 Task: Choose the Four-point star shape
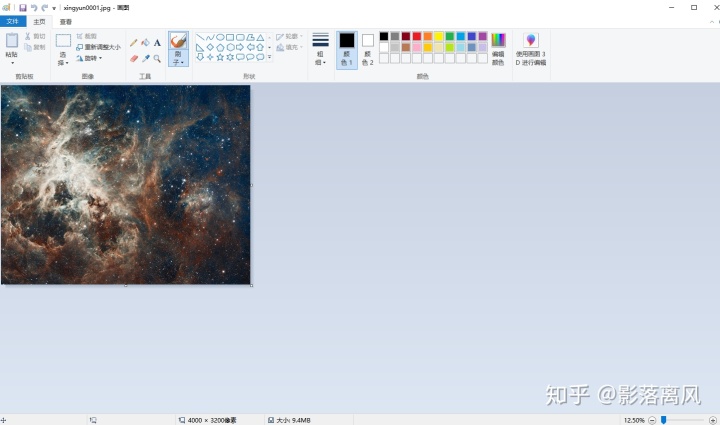click(x=210, y=57)
